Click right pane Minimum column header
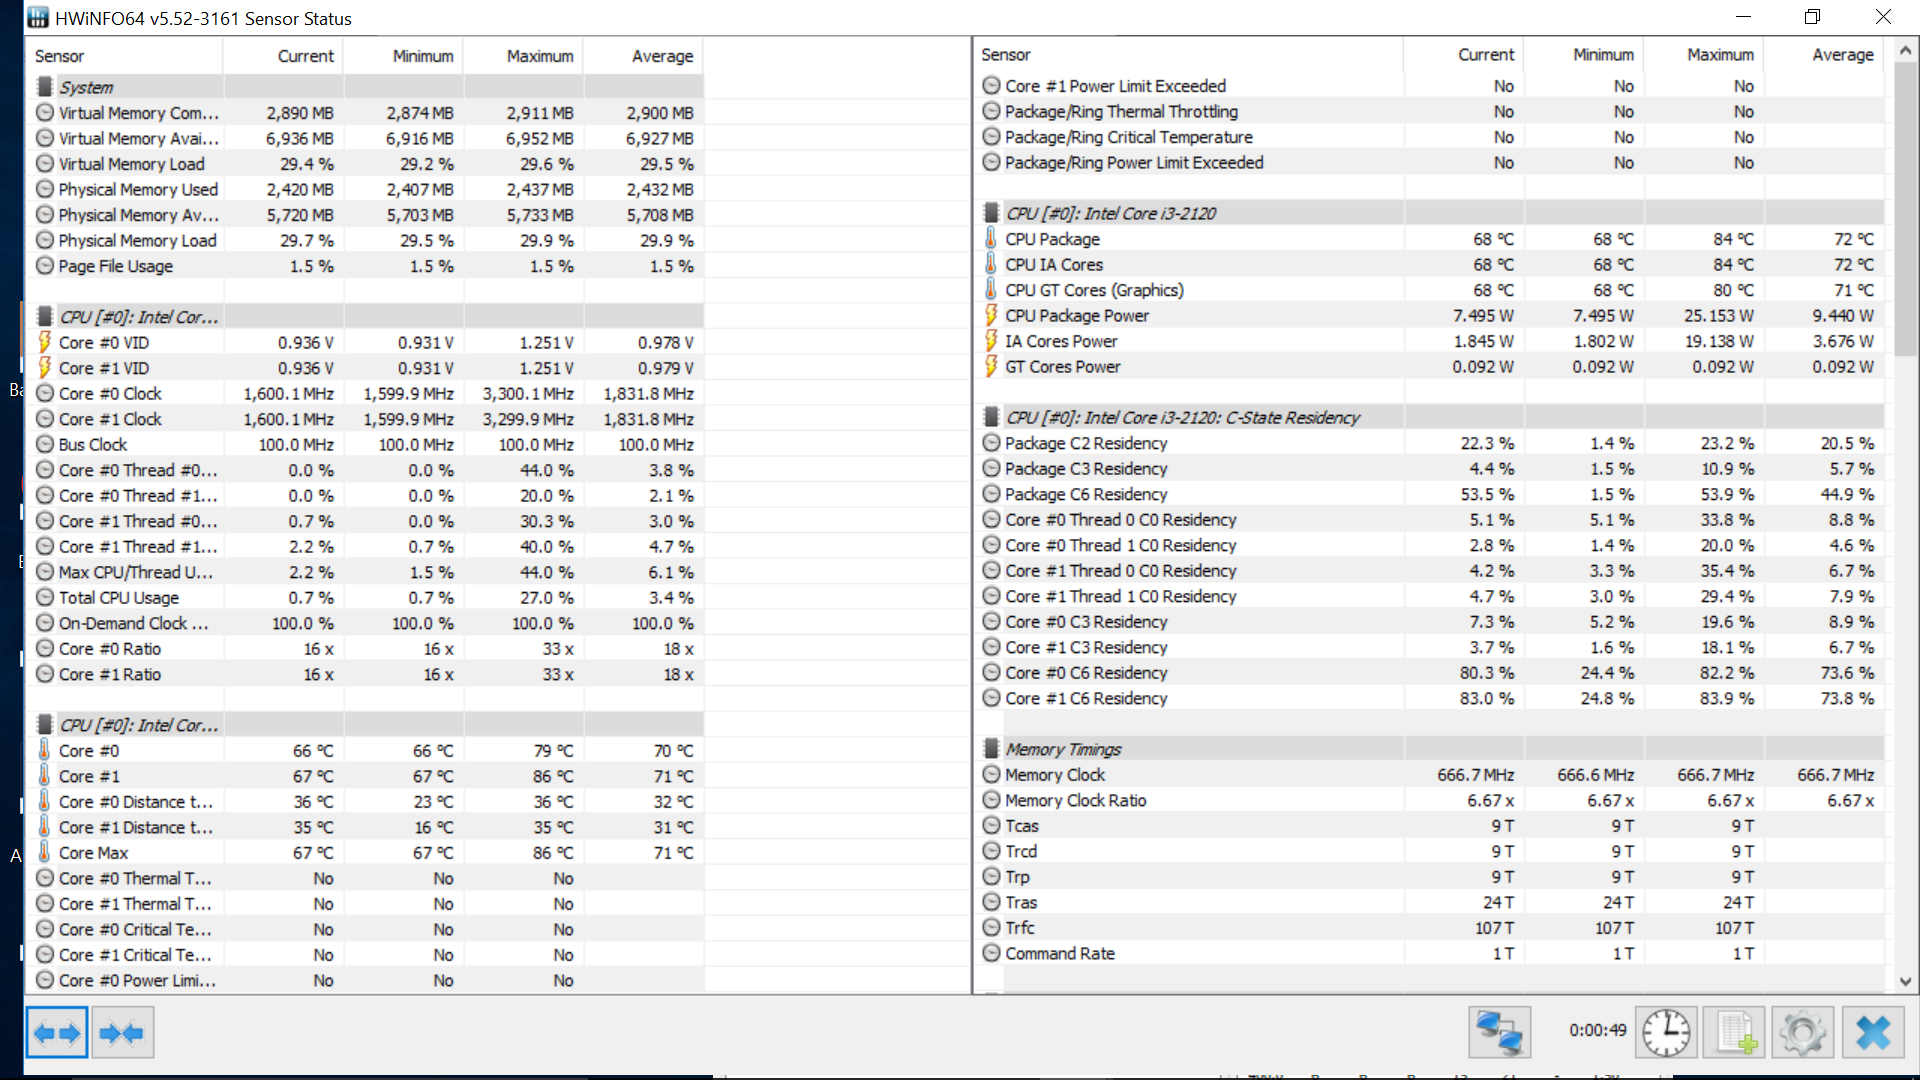1920x1080 pixels. pyautogui.click(x=1584, y=55)
